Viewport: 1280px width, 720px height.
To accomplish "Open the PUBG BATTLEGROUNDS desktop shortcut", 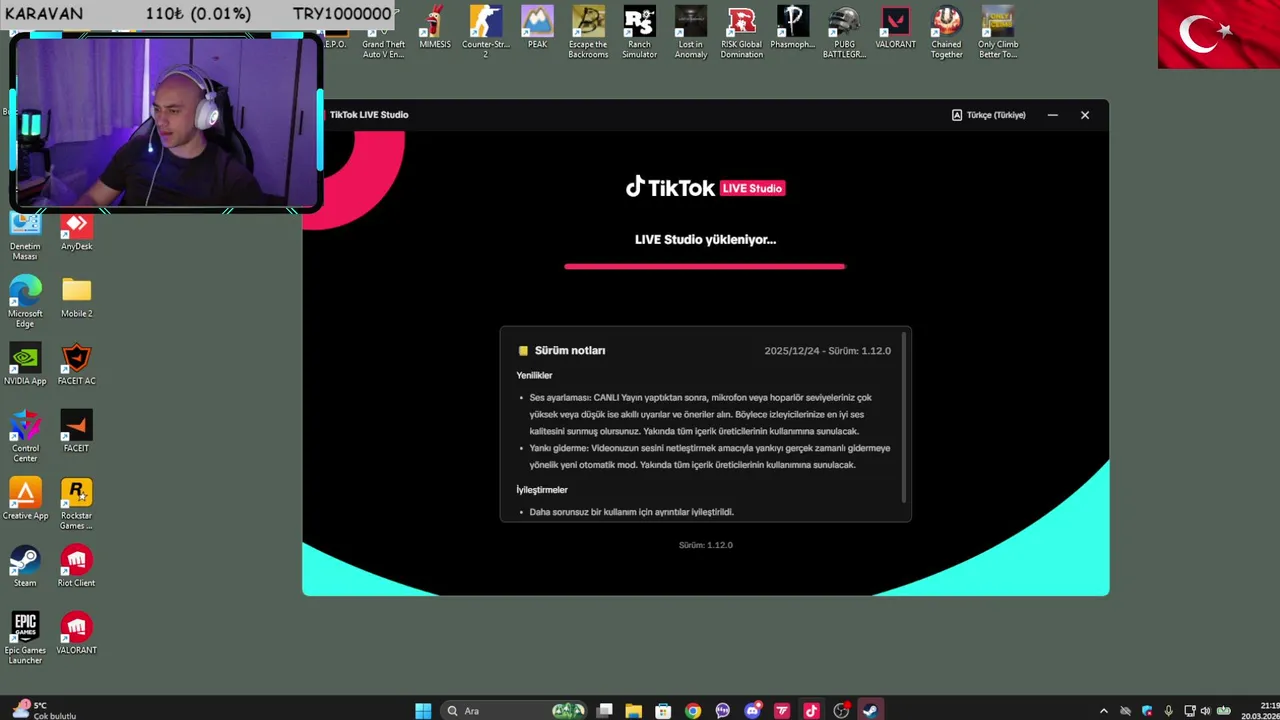I will (844, 32).
